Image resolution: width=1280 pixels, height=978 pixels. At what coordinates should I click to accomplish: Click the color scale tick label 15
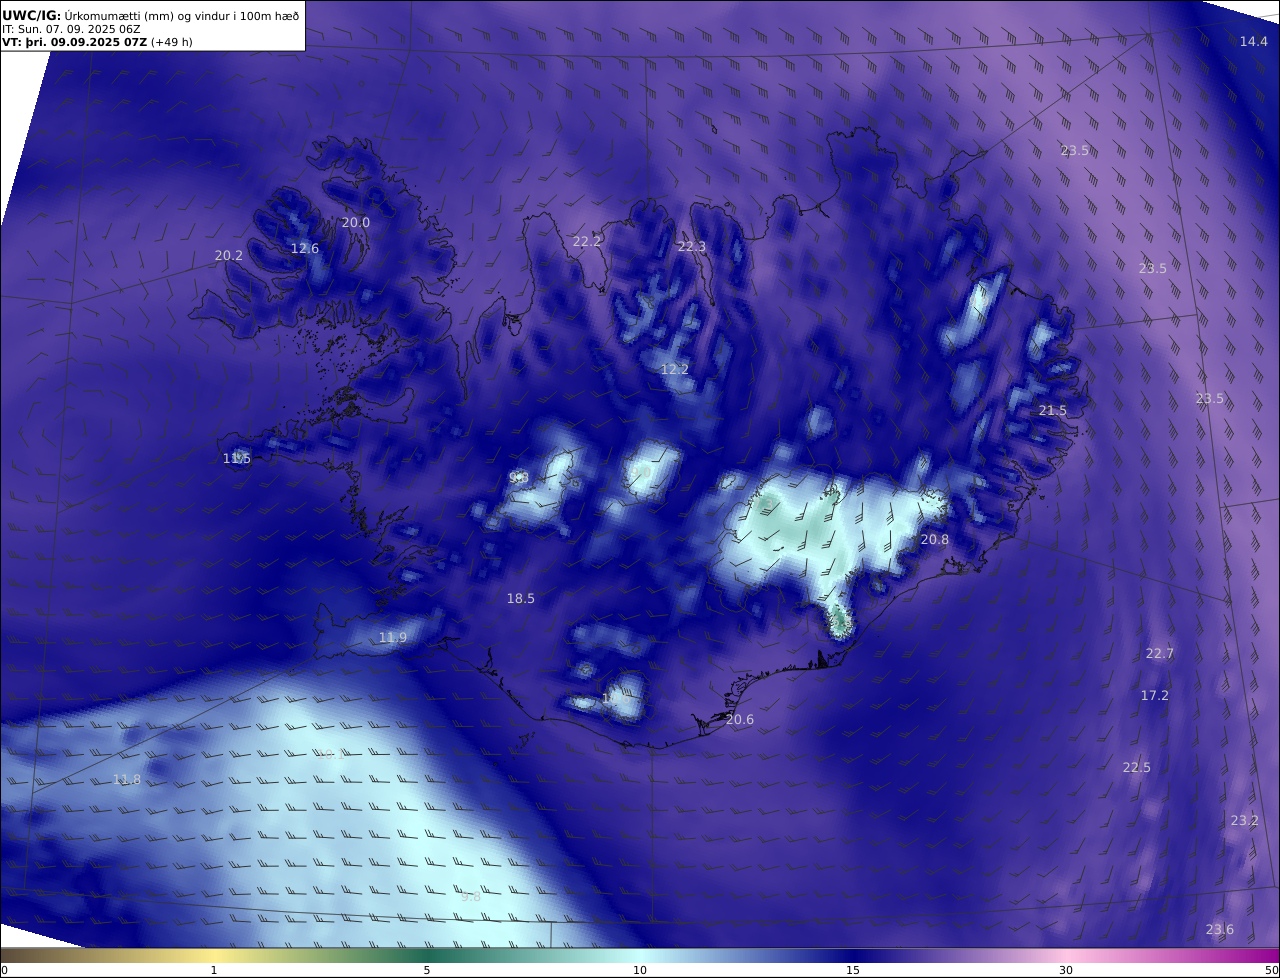(853, 970)
